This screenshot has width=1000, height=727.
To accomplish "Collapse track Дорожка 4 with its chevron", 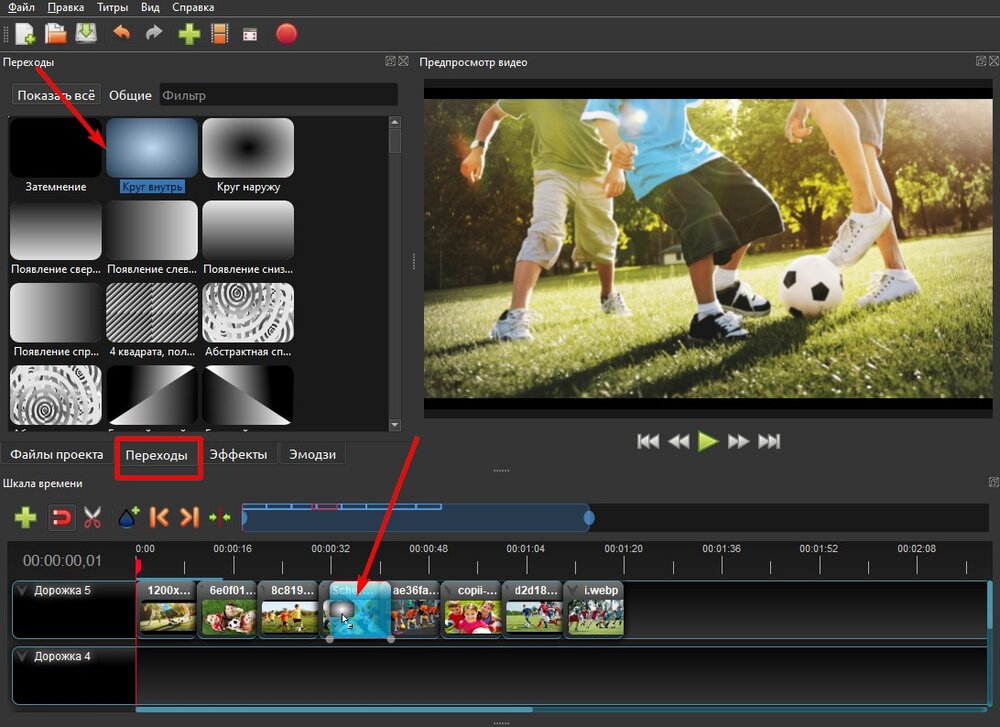I will 21,656.
